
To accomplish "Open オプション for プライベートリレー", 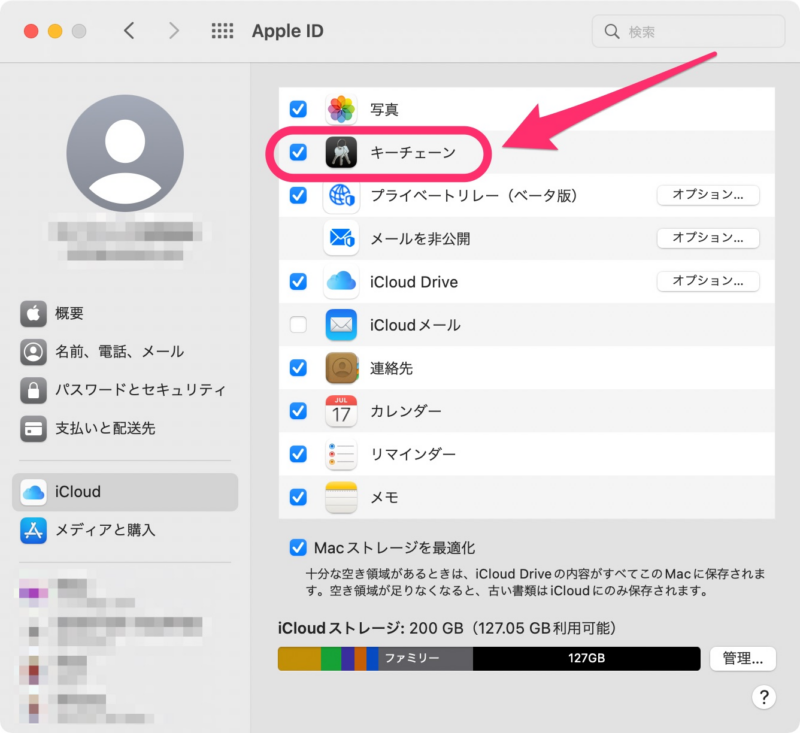I will click(708, 195).
